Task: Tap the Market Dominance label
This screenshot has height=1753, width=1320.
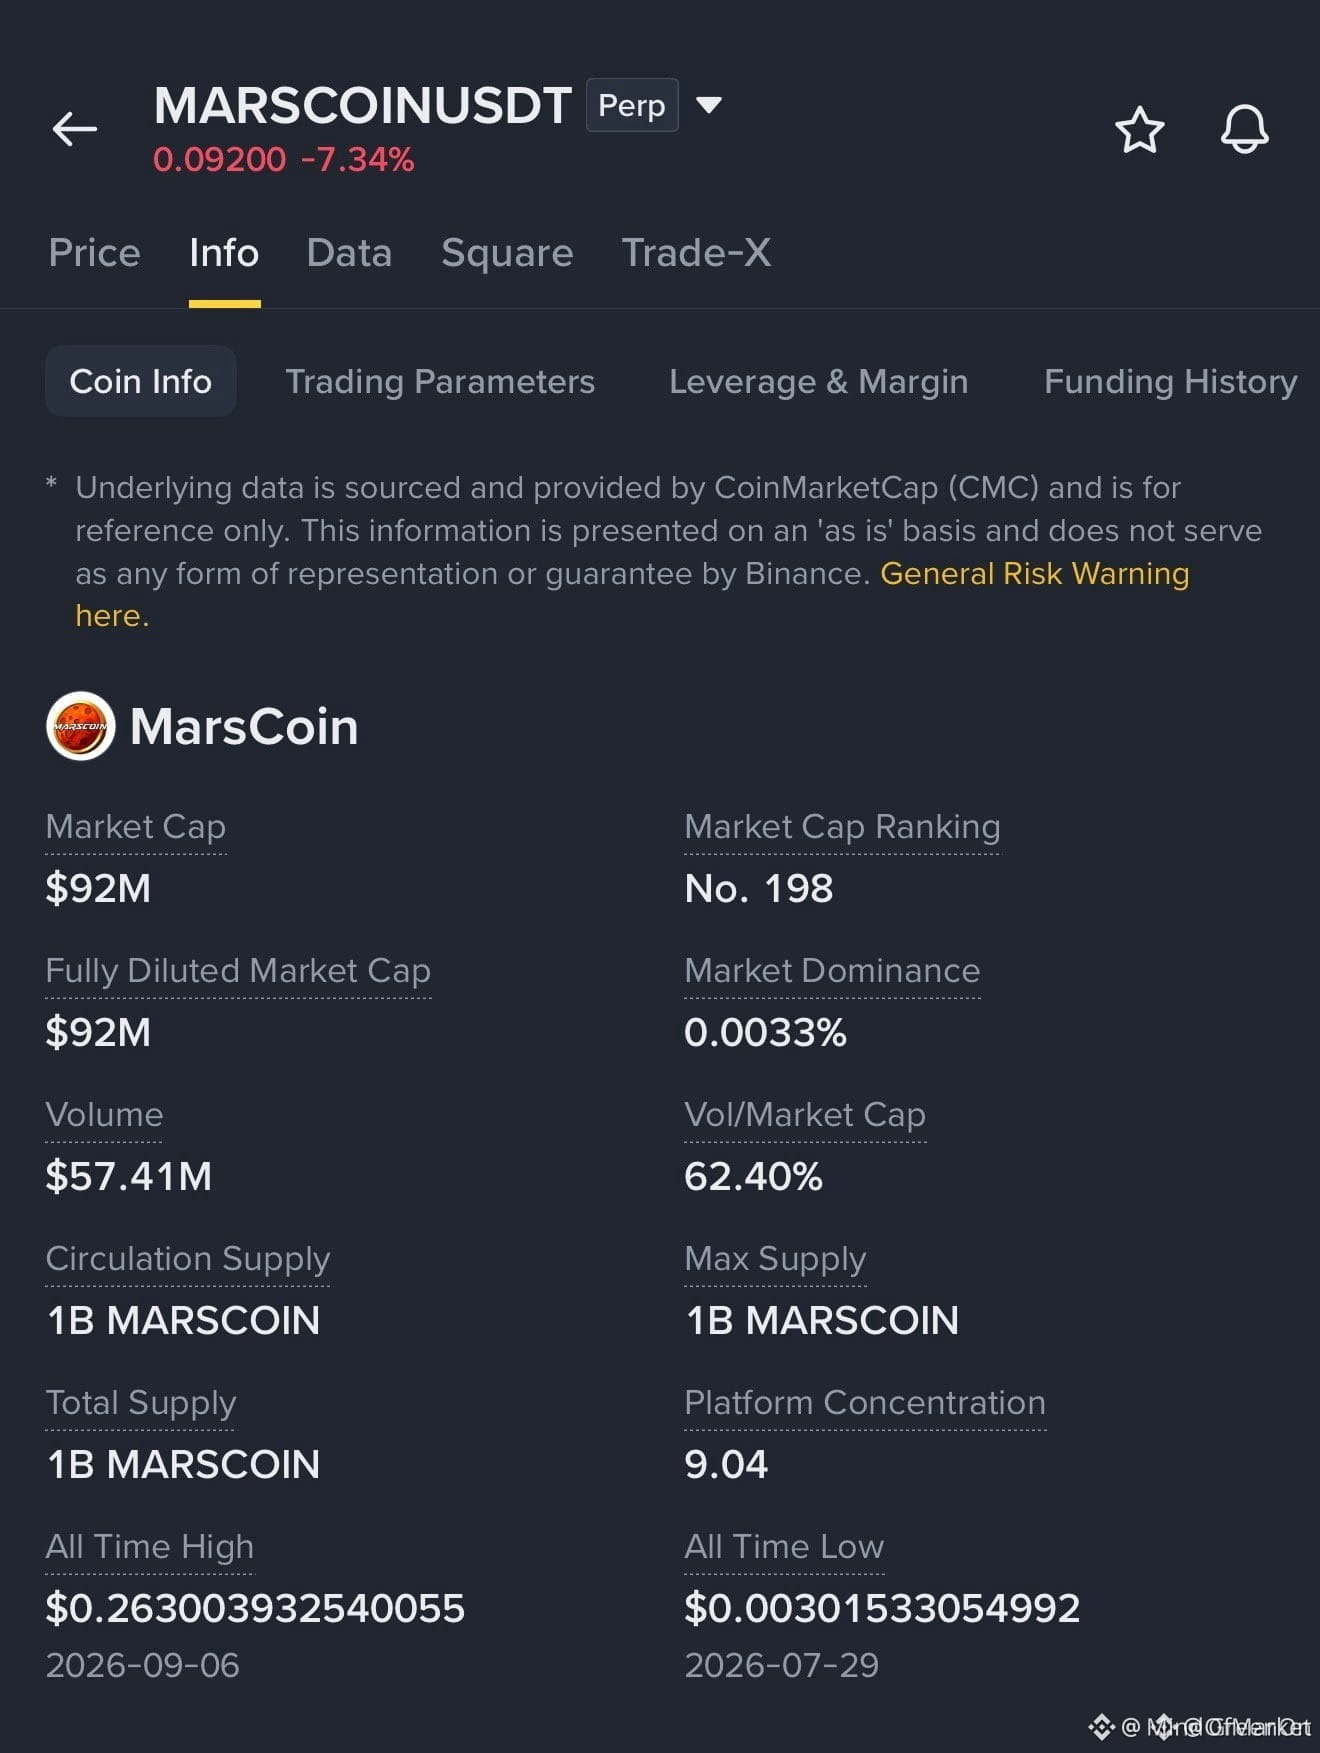Action: click(832, 971)
